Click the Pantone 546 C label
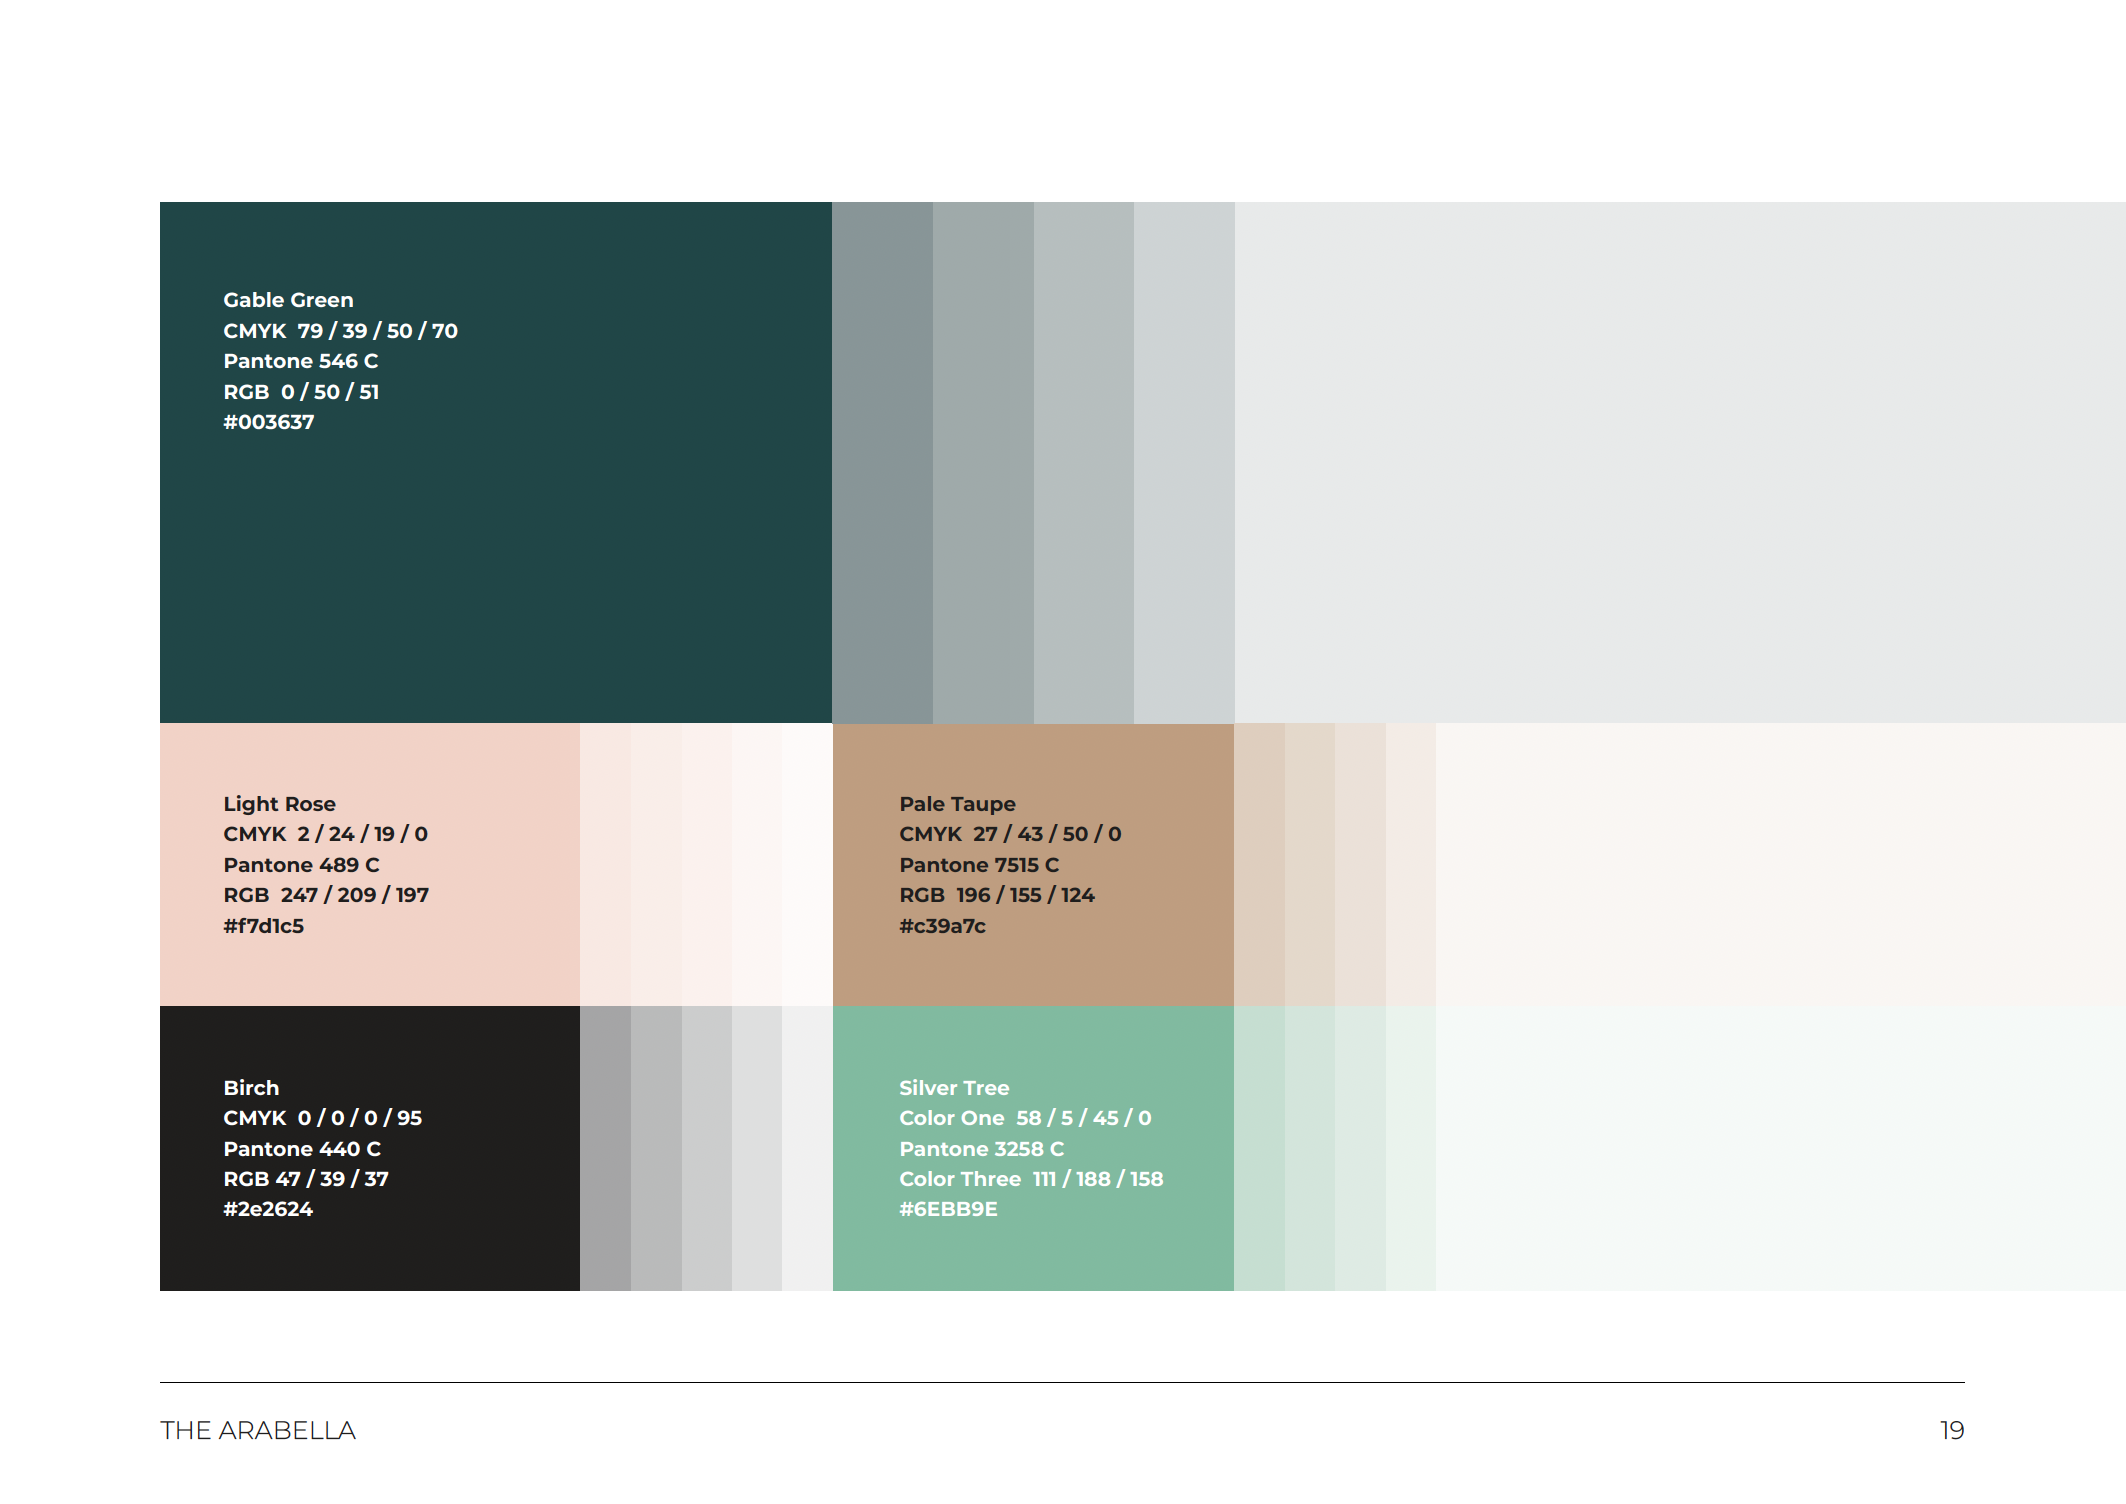This screenshot has height=1504, width=2126. [301, 361]
